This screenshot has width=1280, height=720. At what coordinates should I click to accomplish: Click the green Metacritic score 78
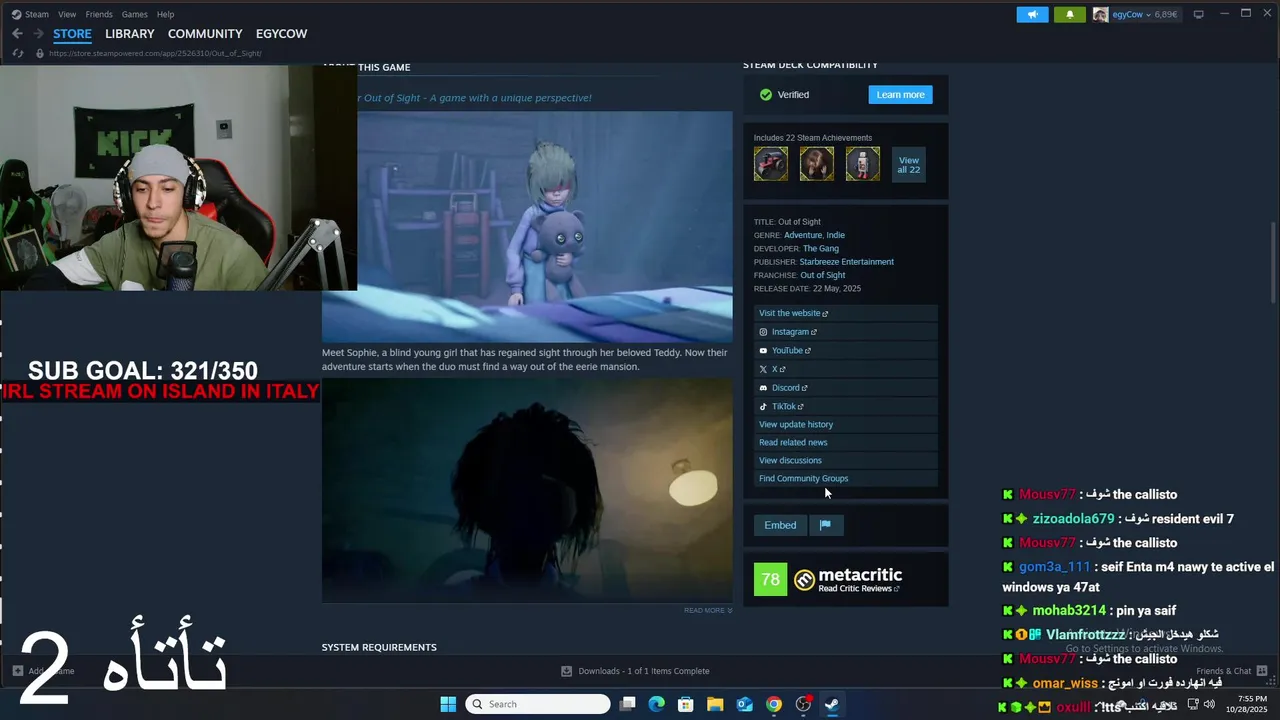770,579
